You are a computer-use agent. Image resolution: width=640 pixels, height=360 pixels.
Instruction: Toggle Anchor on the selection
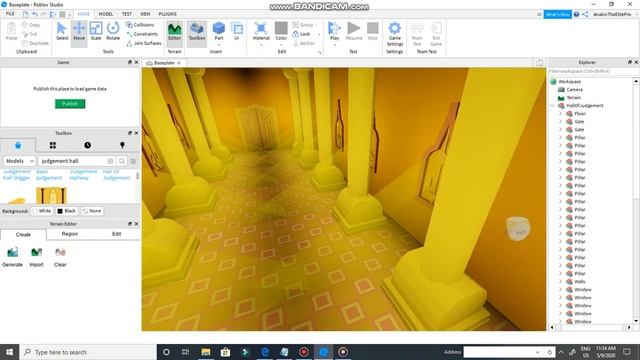tap(304, 43)
